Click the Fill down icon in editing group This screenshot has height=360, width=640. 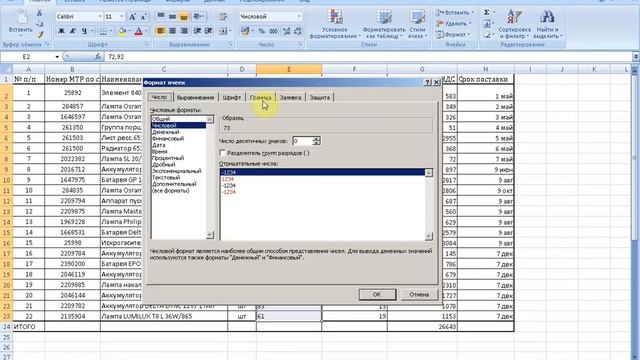487,24
